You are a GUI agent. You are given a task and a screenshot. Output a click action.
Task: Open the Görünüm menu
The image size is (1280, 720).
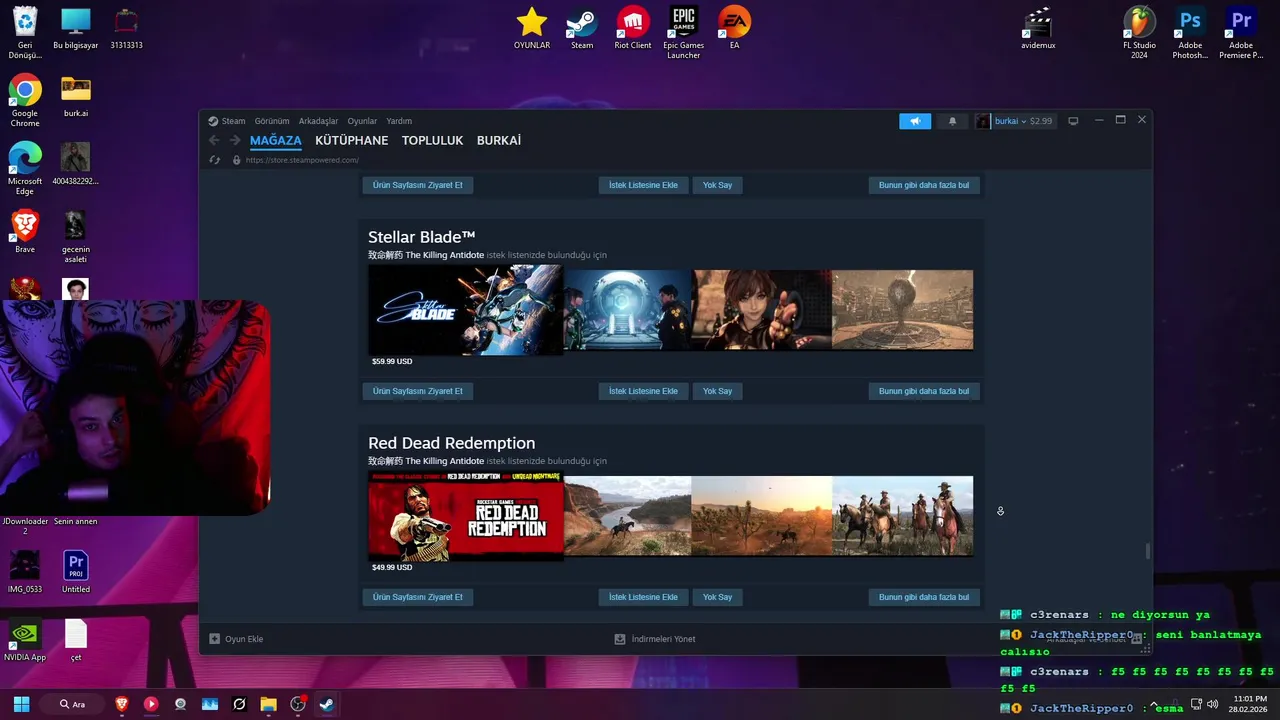[272, 121]
